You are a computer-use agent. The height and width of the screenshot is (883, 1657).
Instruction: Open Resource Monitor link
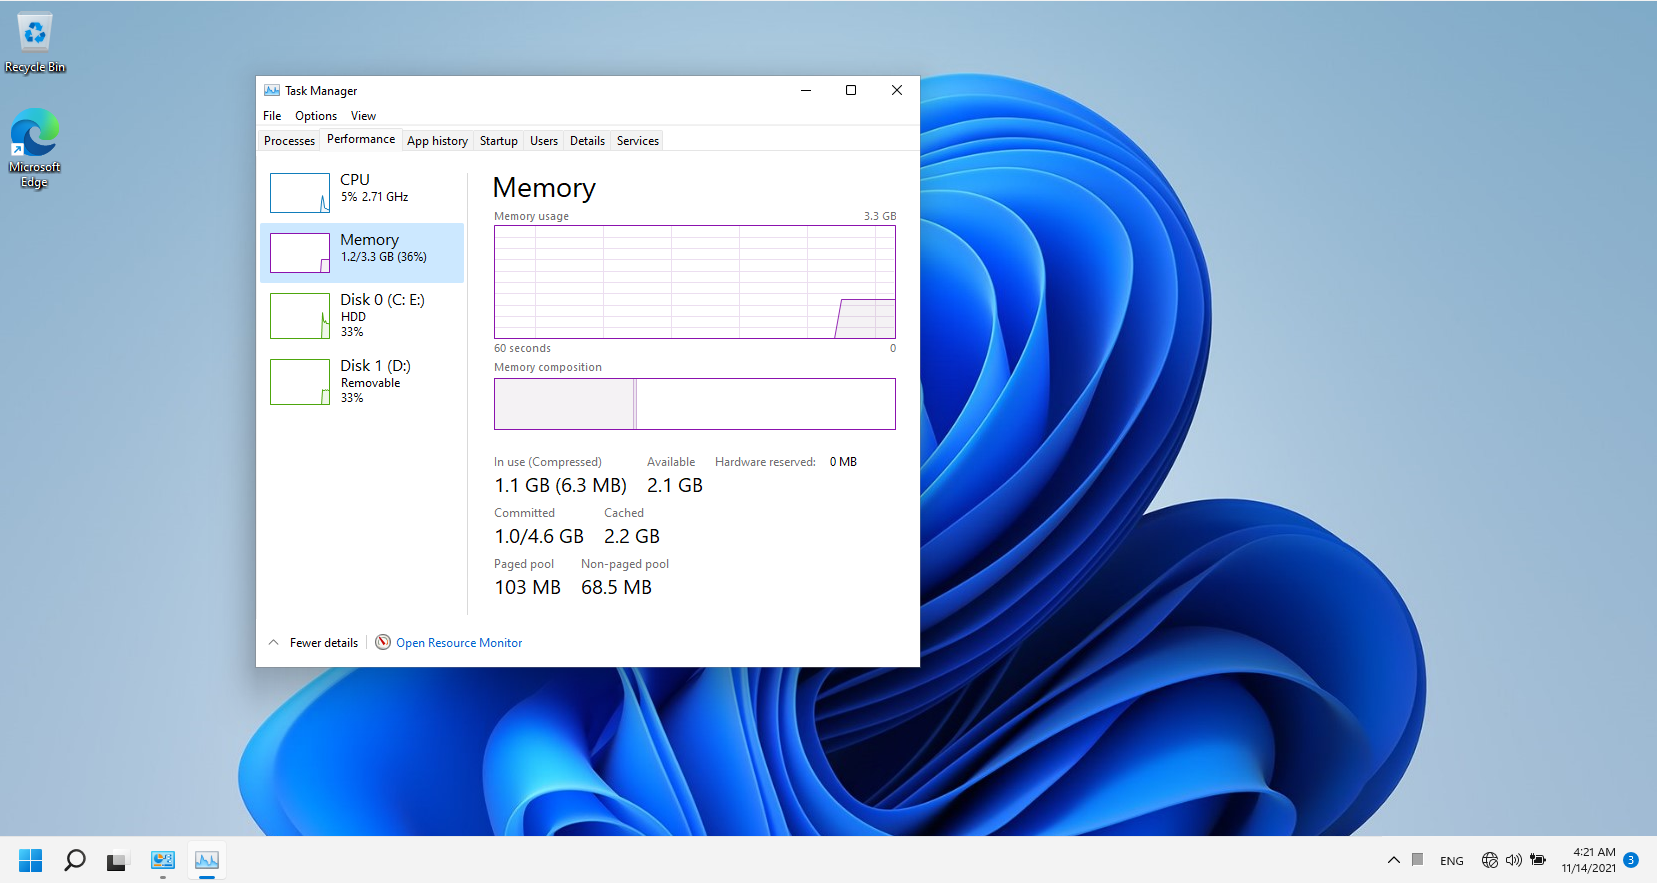459,643
